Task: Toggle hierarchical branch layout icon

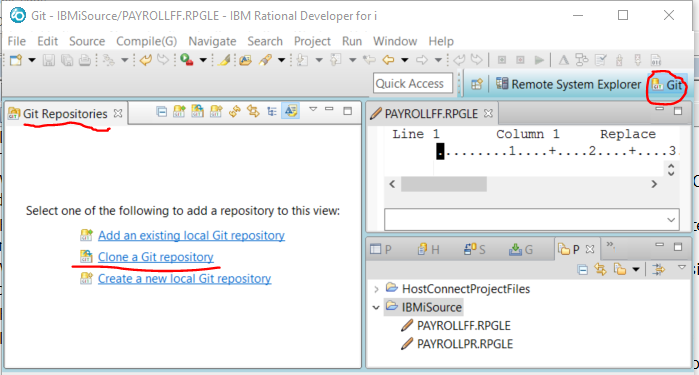Action: pyautogui.click(x=271, y=111)
